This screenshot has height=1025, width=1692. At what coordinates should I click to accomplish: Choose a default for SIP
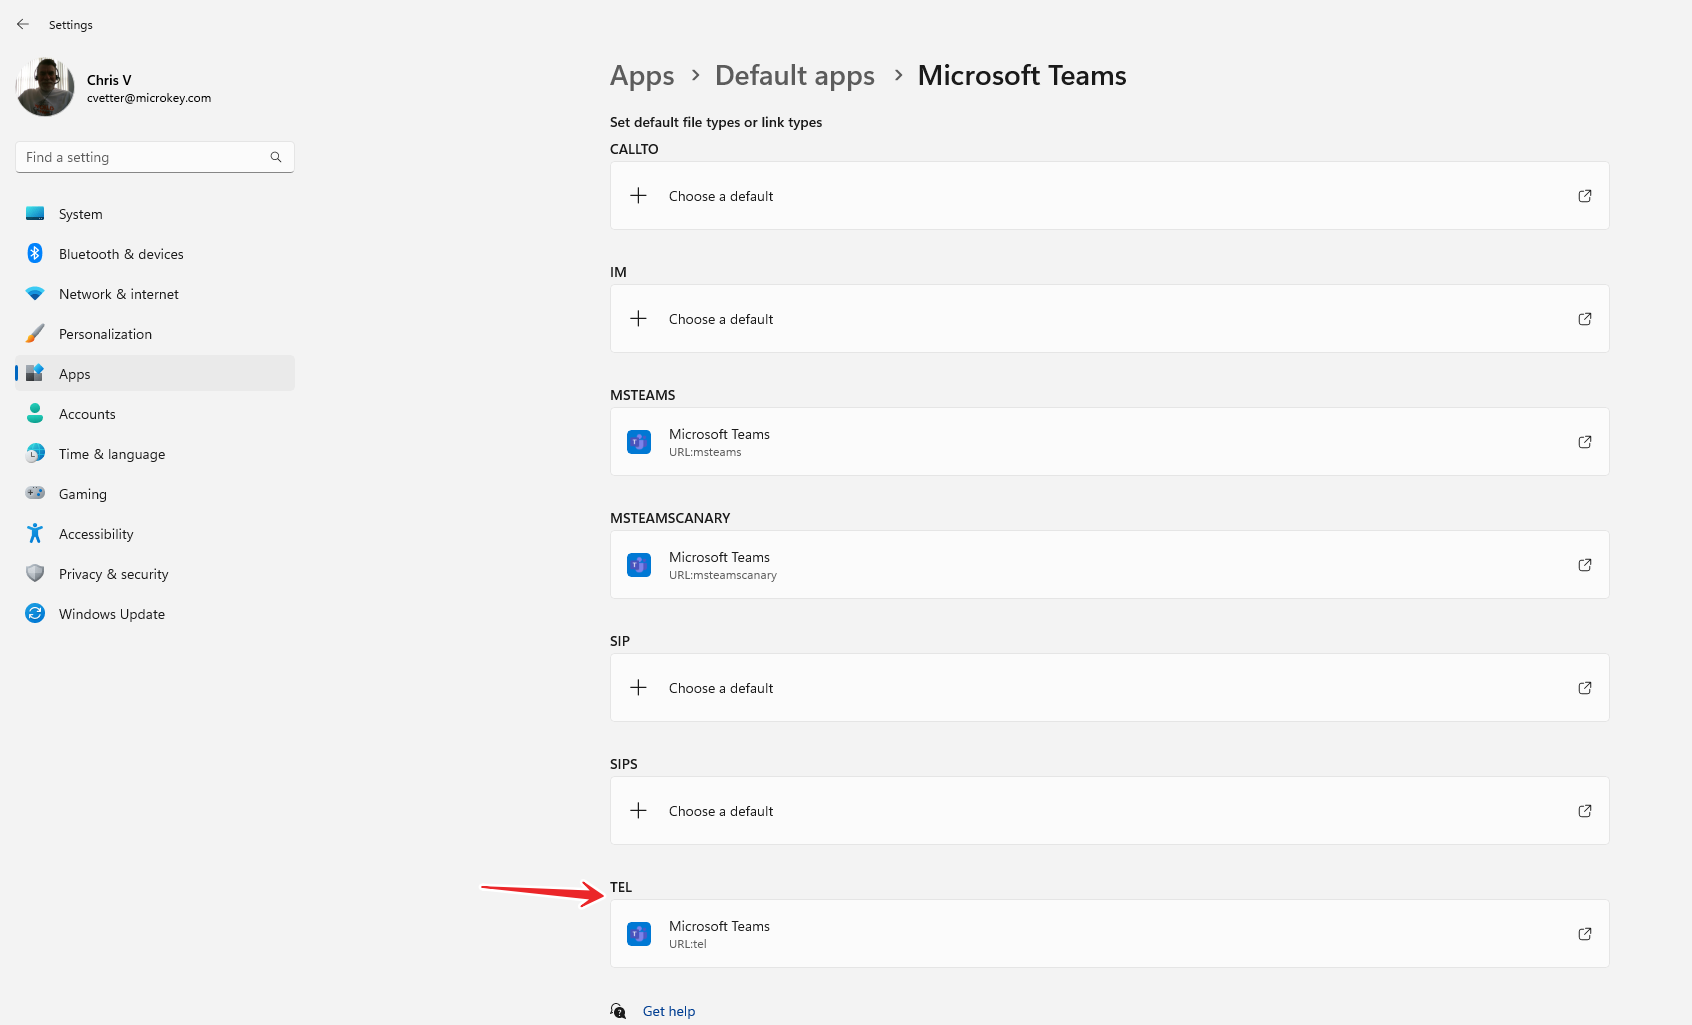(x=1110, y=688)
